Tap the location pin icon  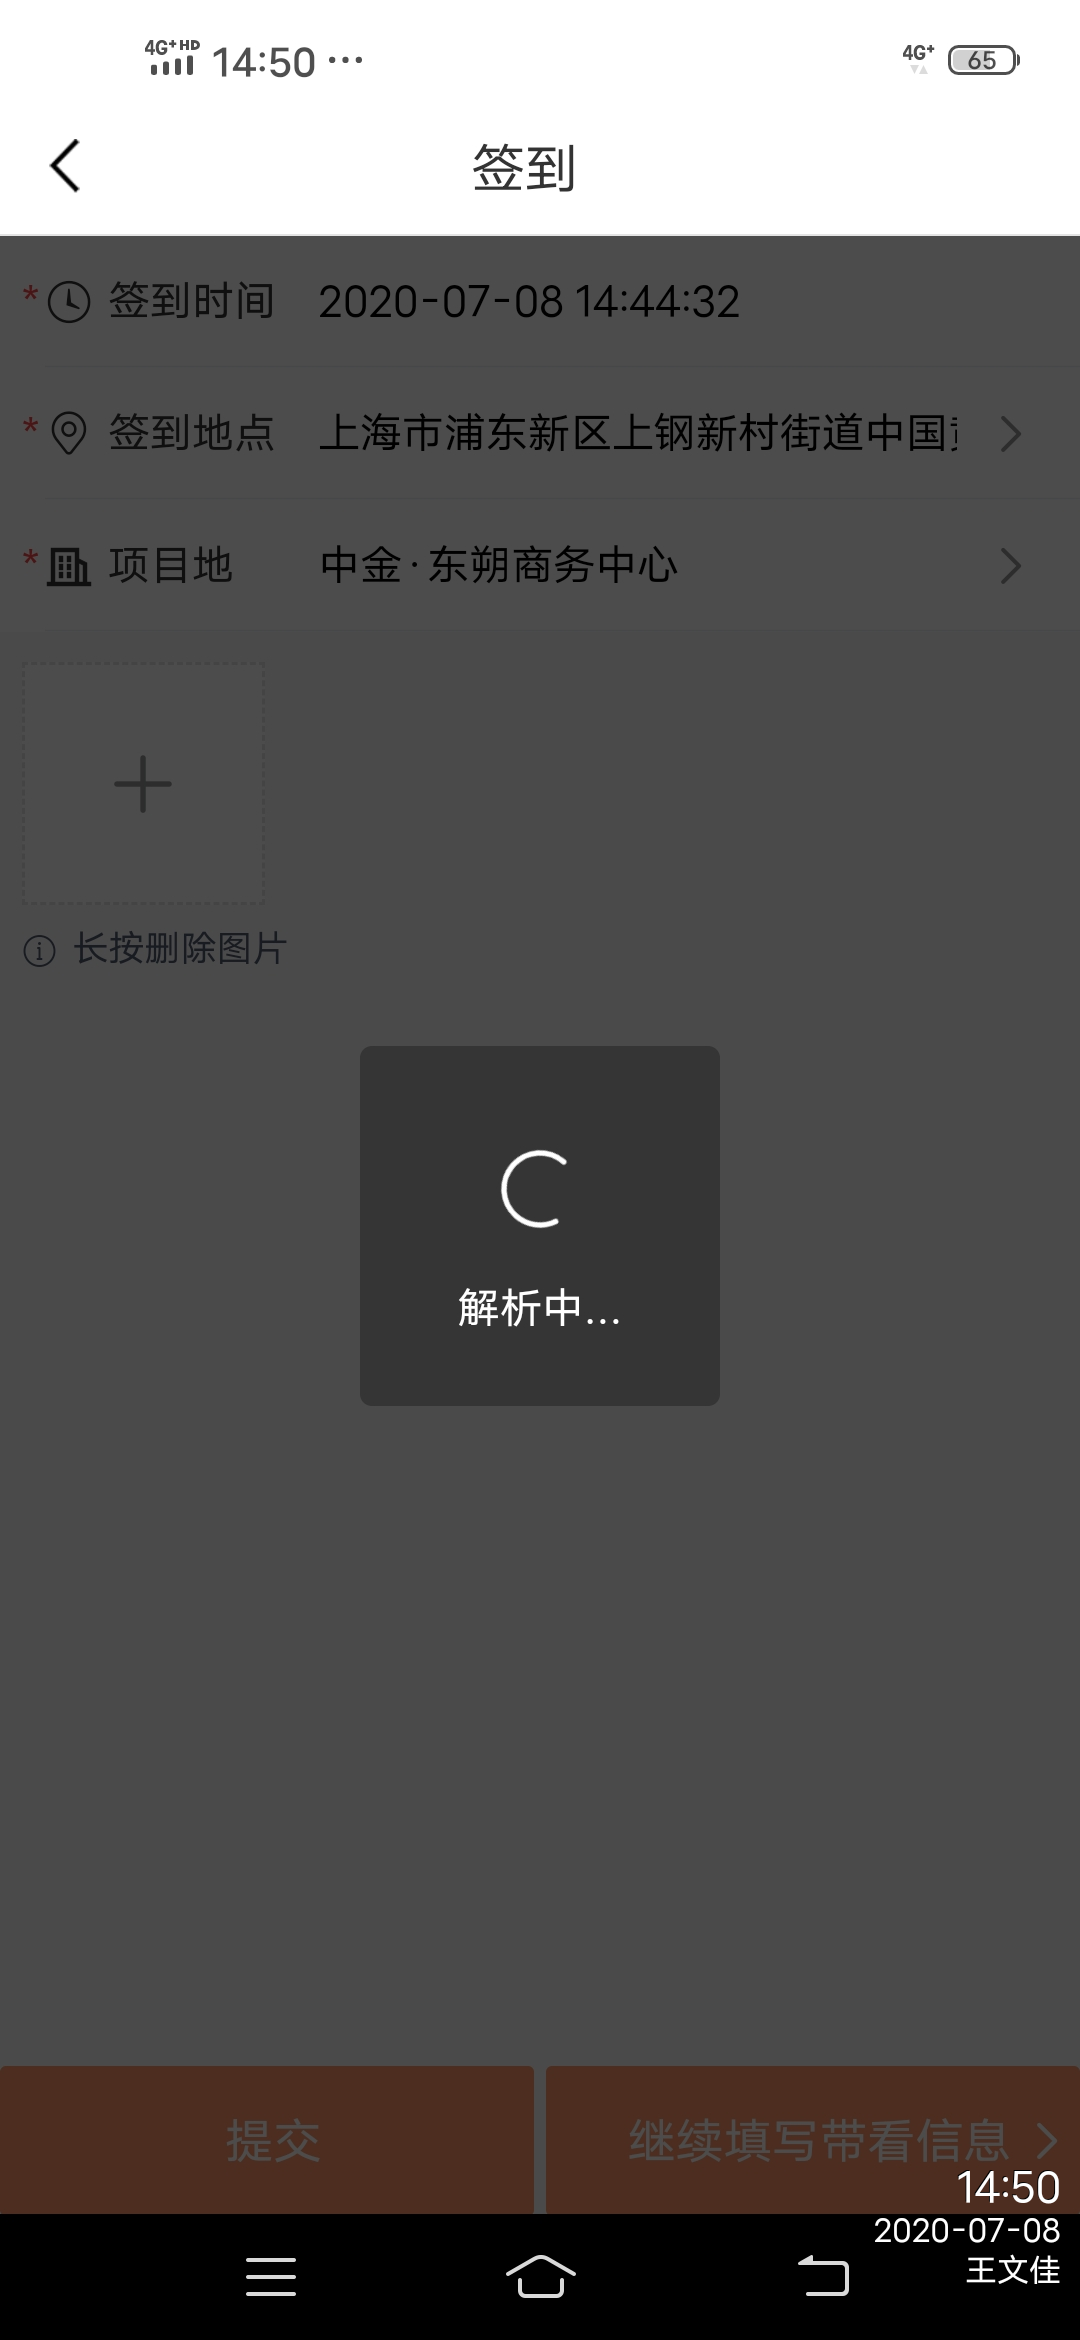coord(69,434)
